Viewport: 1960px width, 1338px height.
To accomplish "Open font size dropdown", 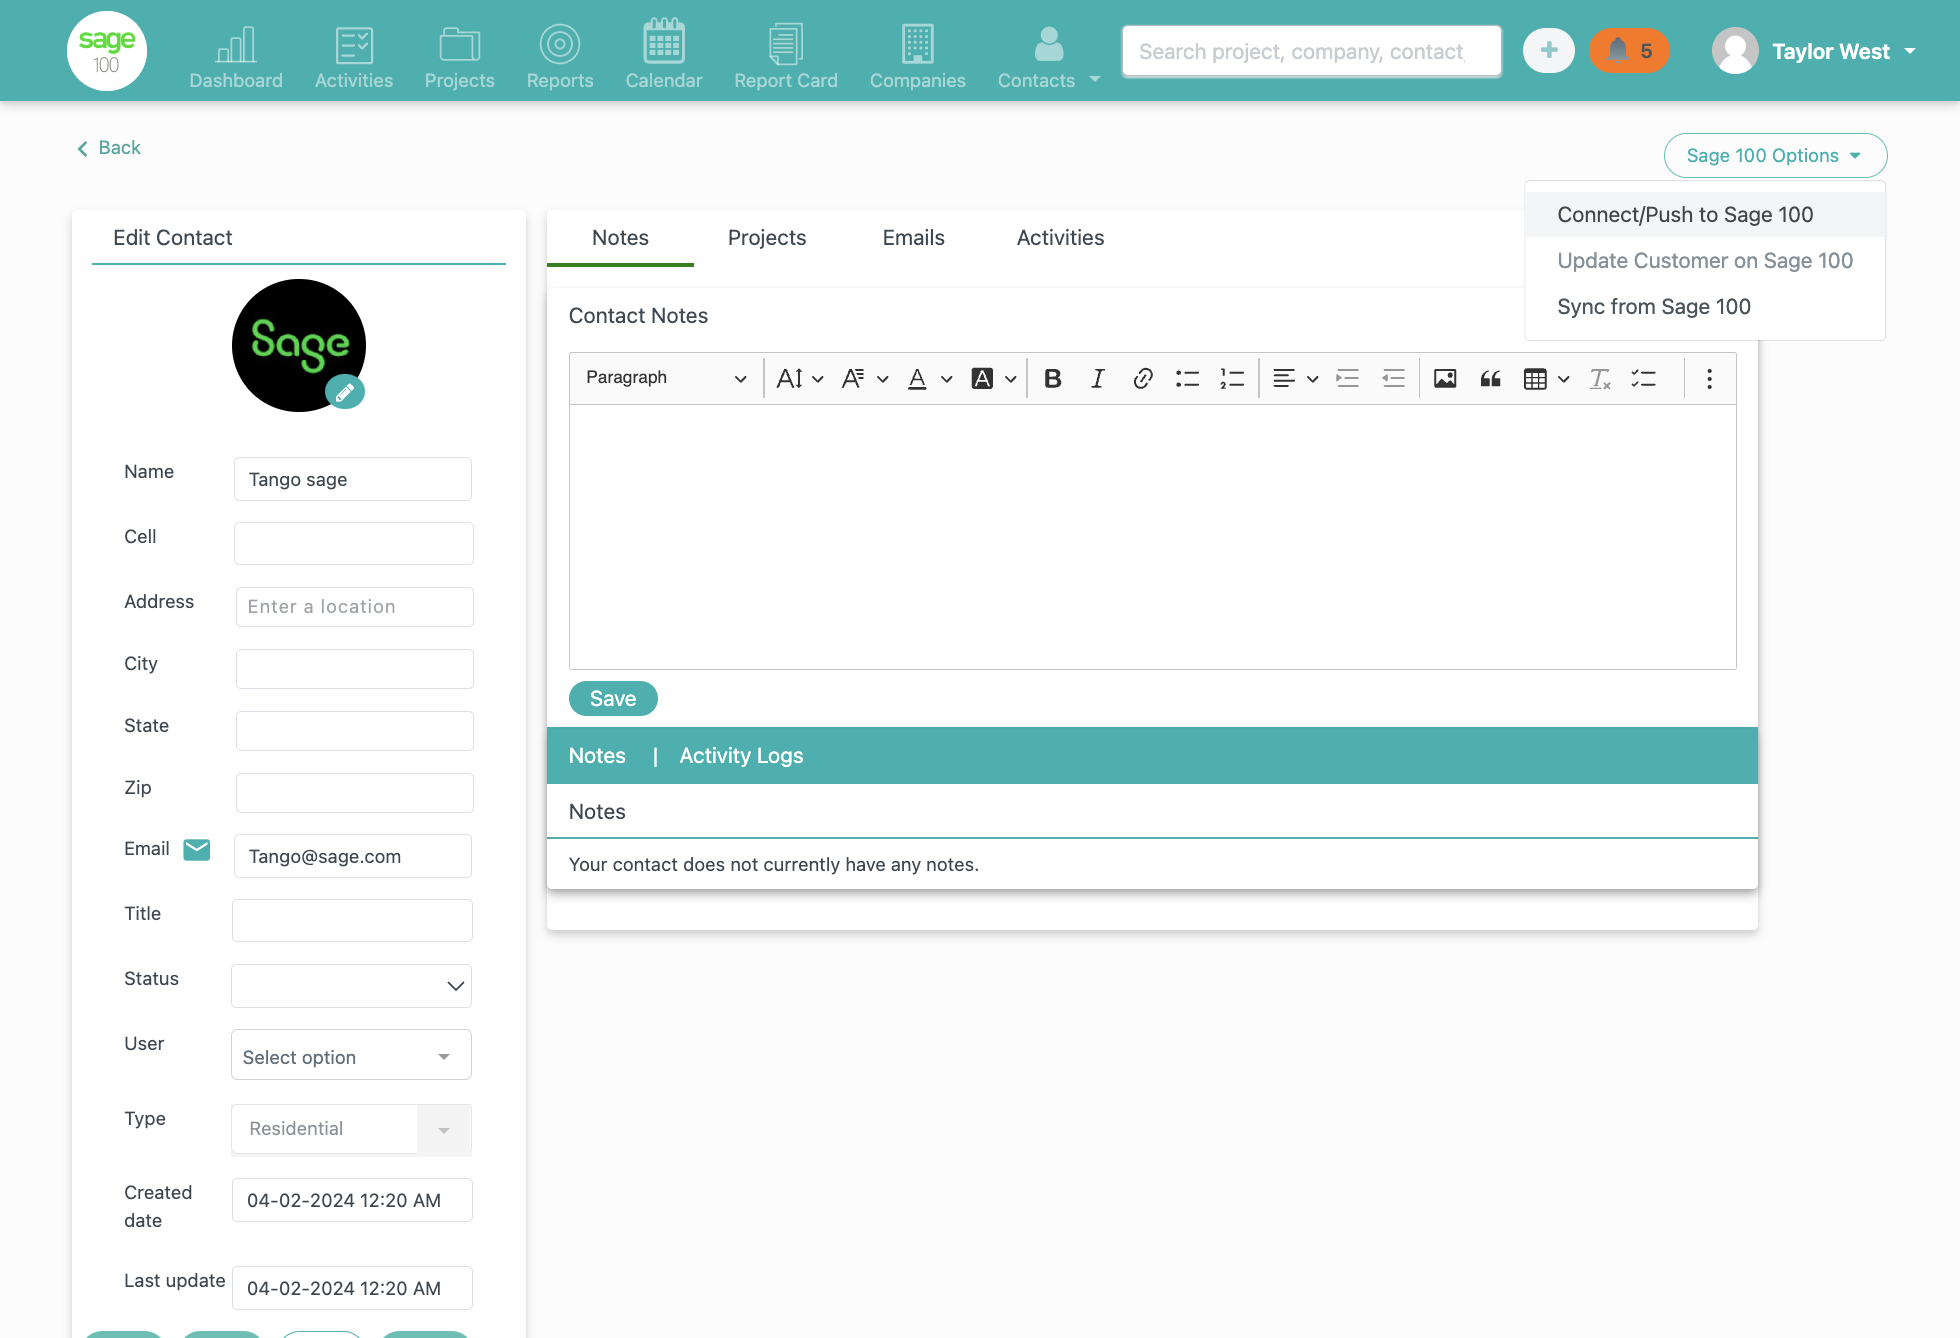I will 800,378.
